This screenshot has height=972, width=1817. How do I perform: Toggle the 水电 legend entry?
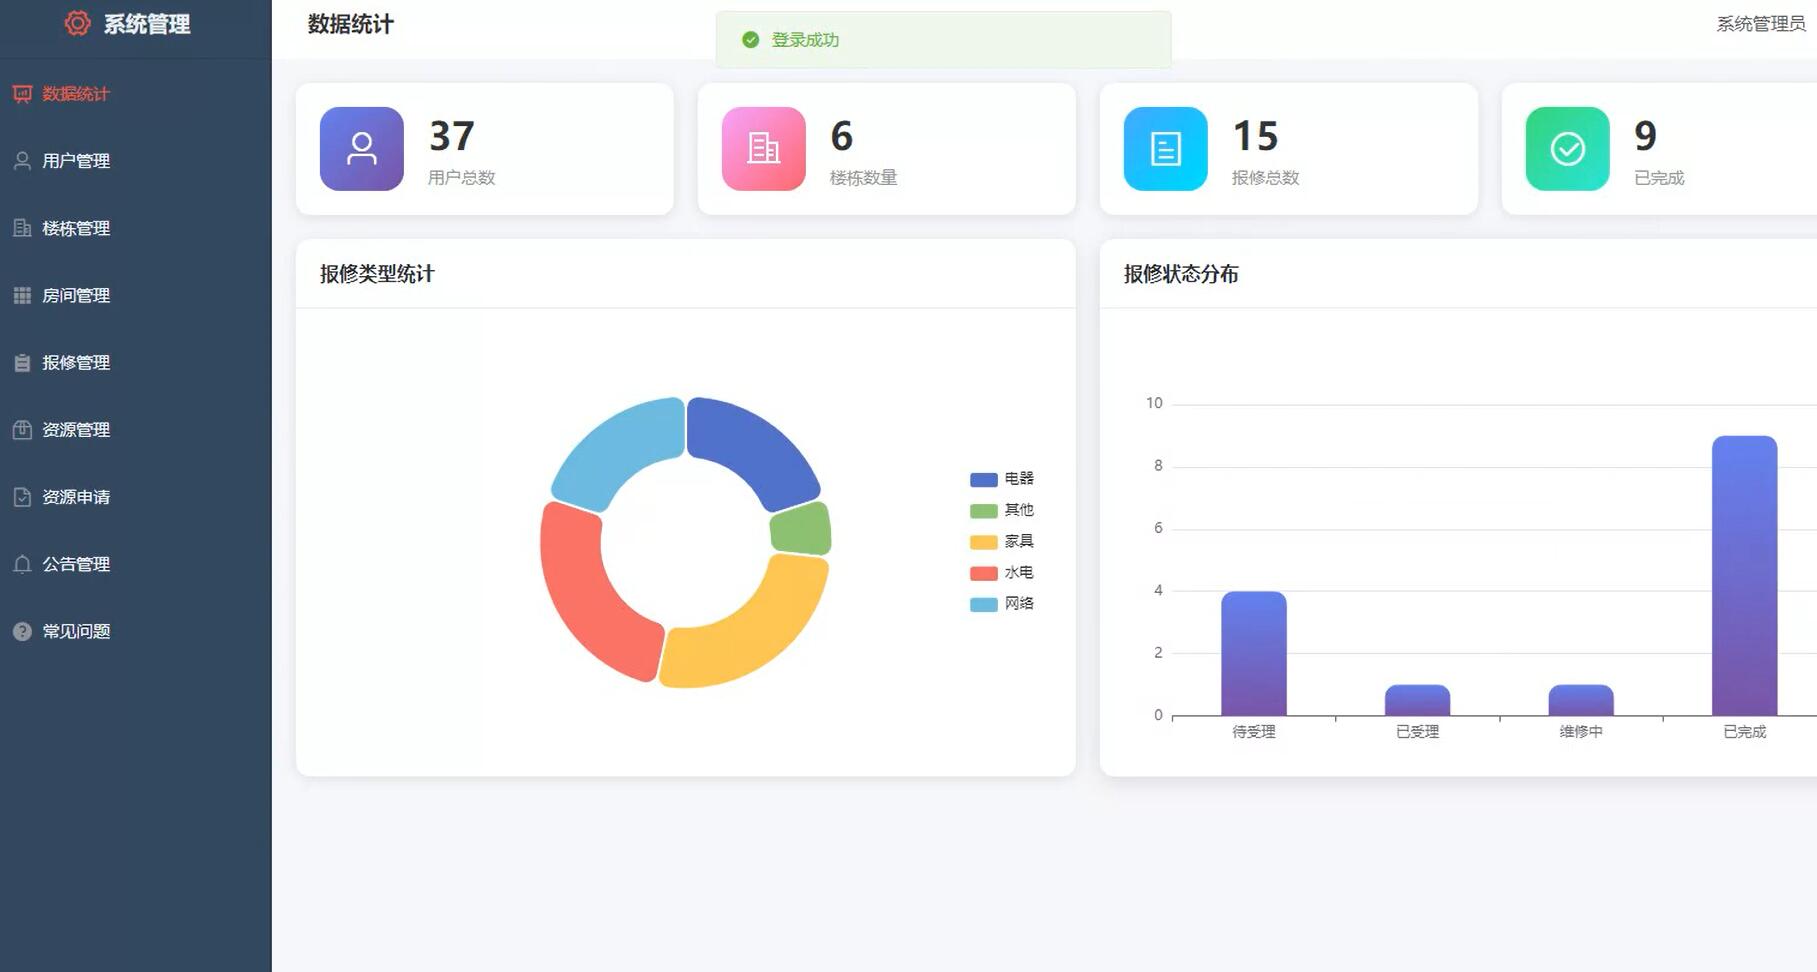click(1002, 572)
